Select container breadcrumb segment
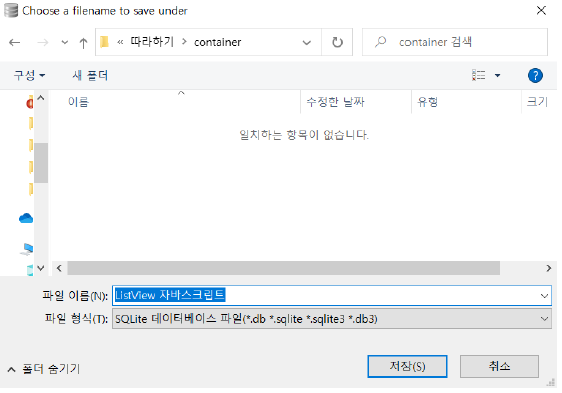Viewport: 562px width, 393px height. [x=218, y=42]
